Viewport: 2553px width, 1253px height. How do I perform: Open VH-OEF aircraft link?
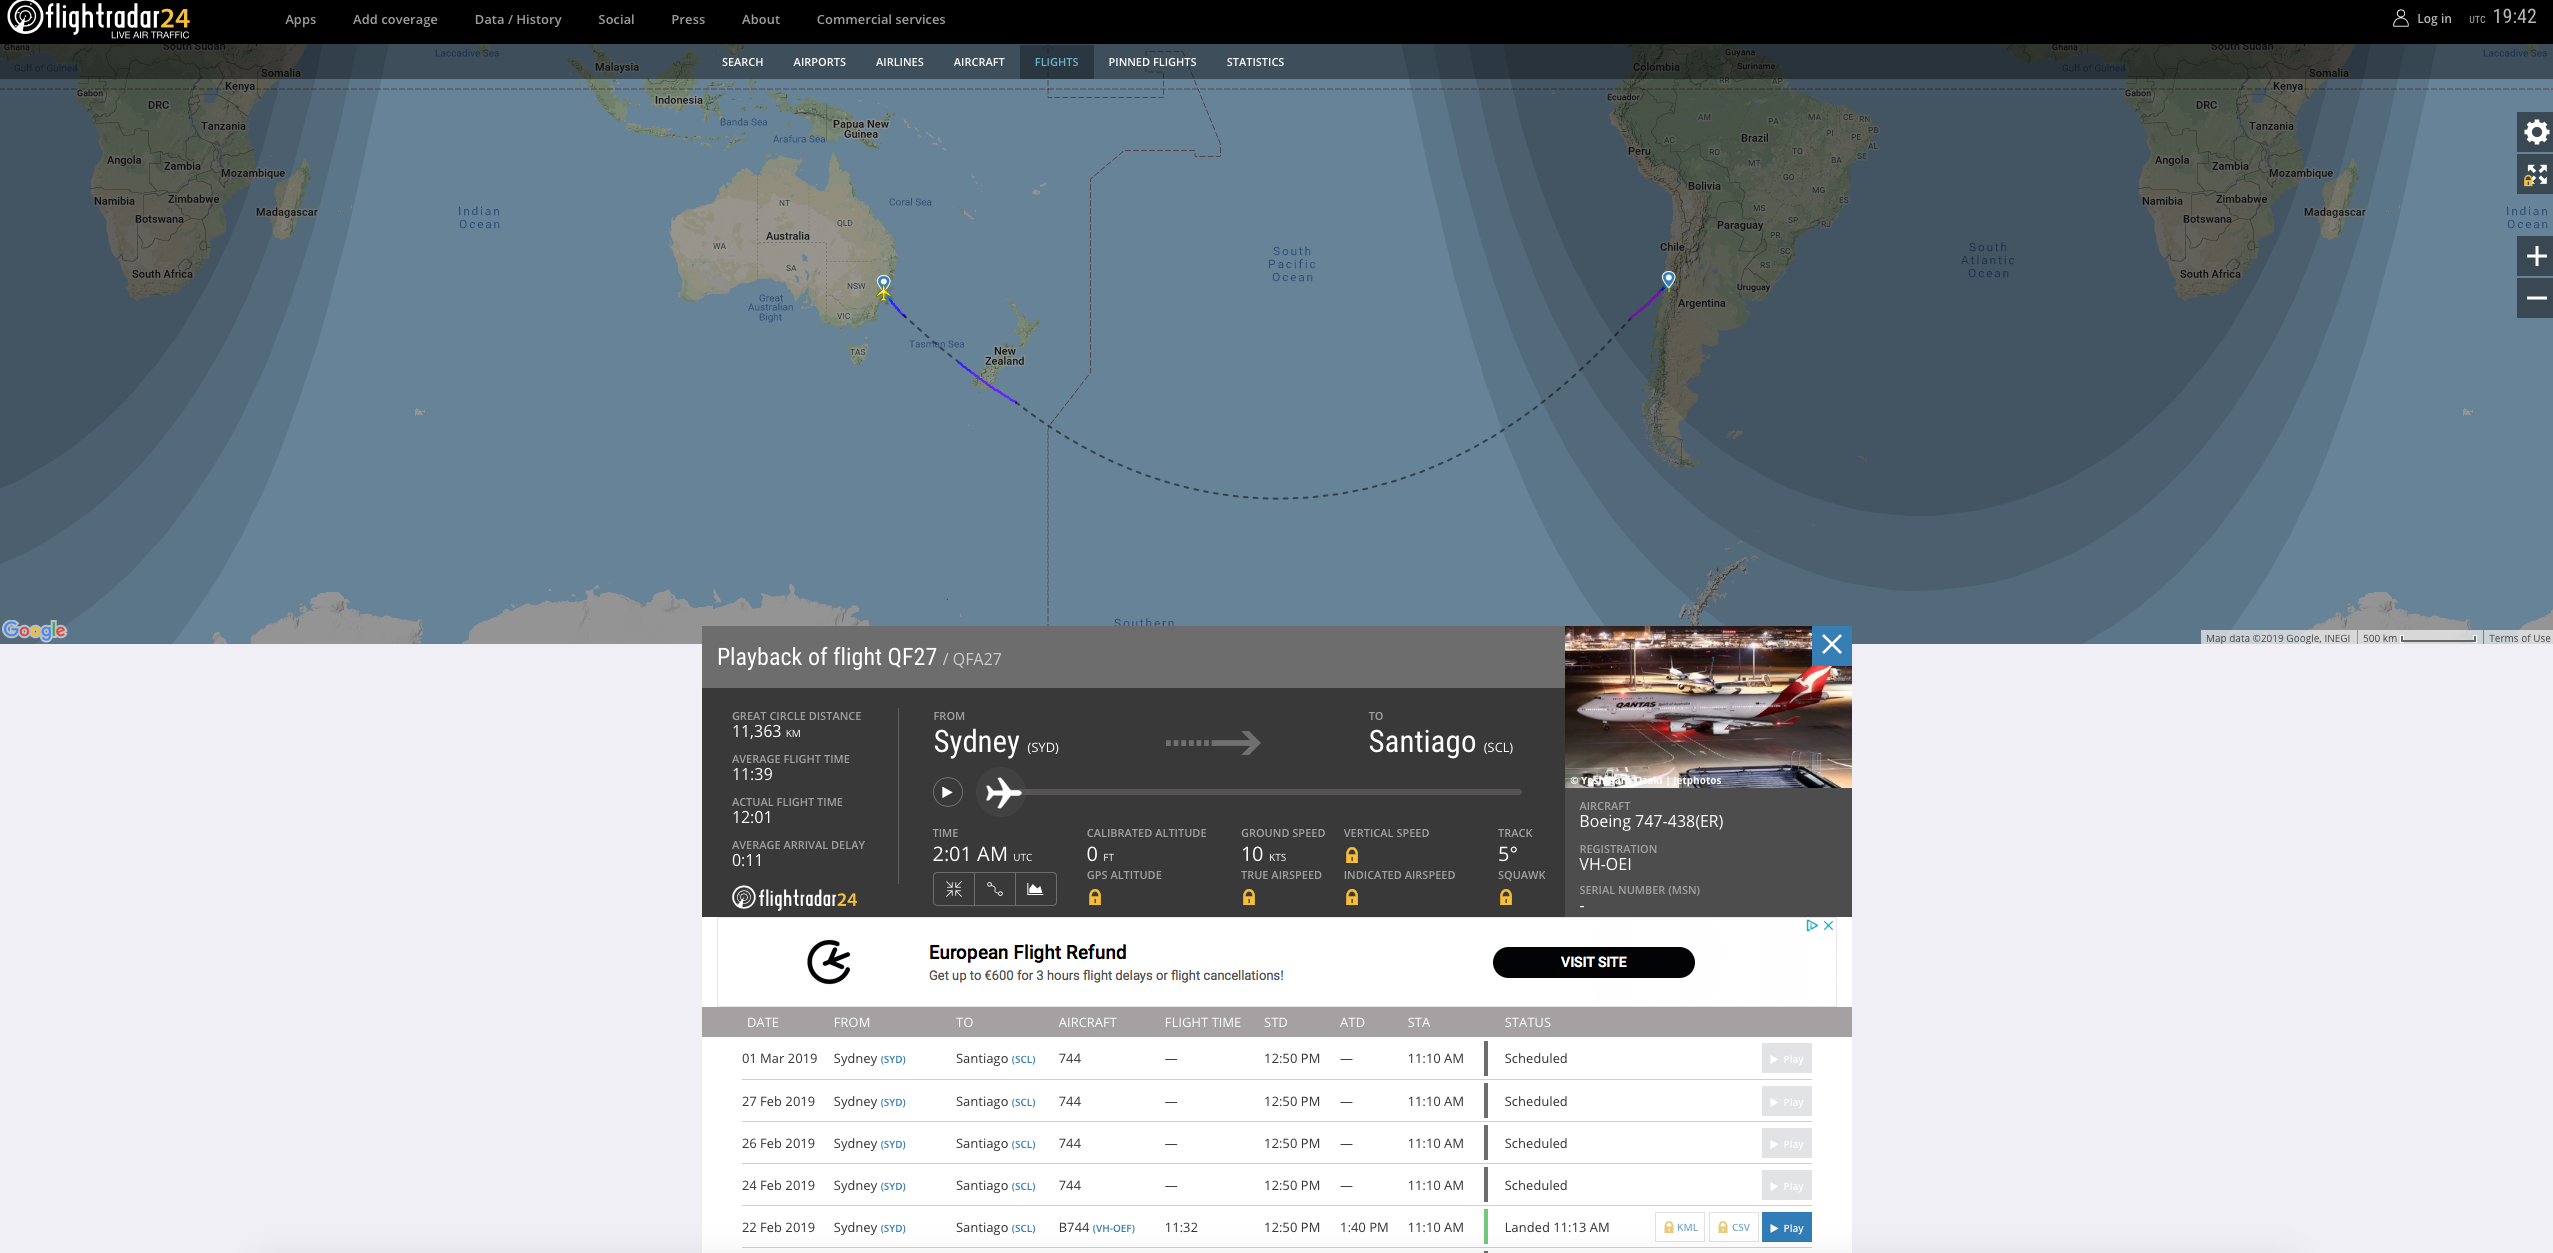pos(1114,1229)
